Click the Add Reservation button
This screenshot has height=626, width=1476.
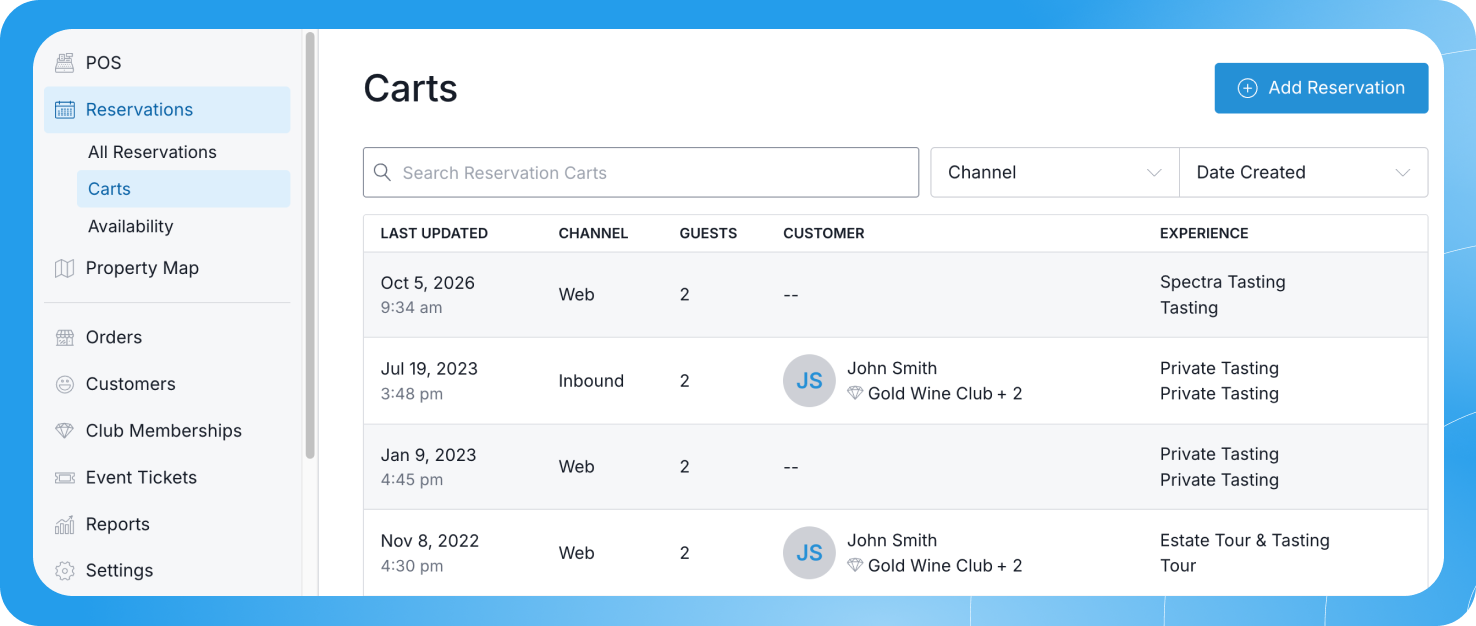click(1321, 88)
